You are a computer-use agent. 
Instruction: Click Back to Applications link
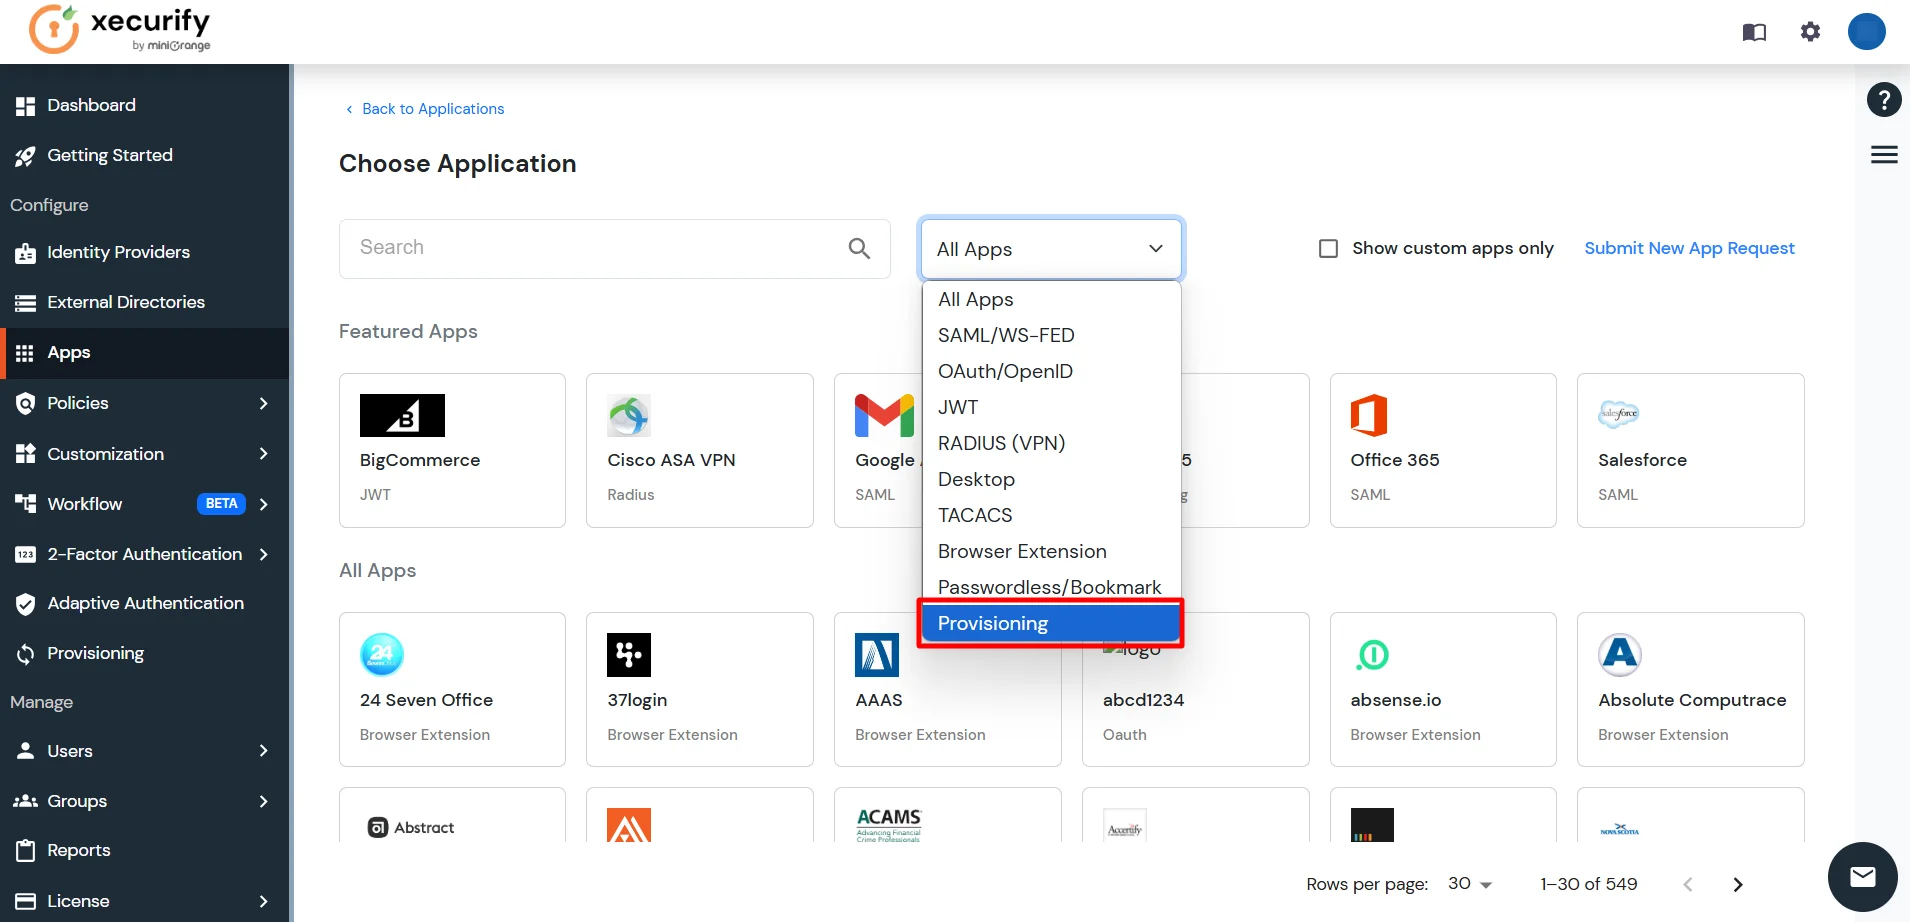[x=425, y=109]
